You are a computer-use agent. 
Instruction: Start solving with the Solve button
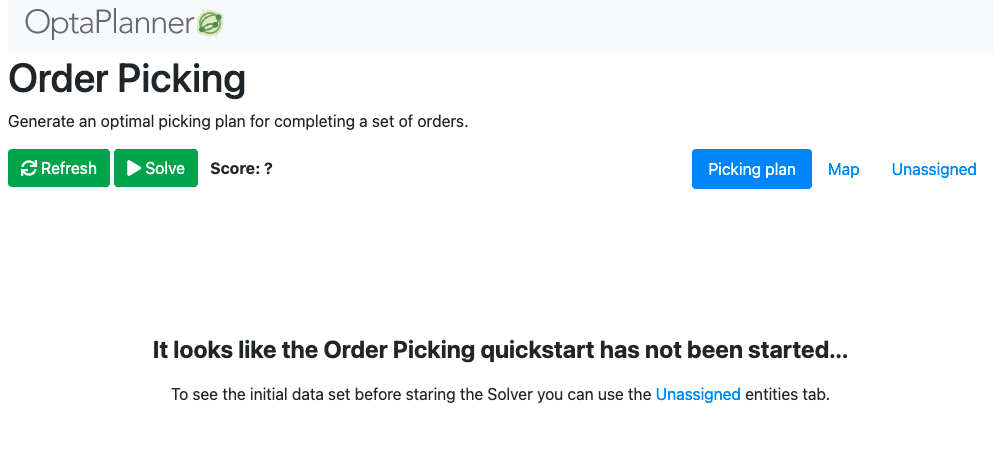[x=156, y=168]
